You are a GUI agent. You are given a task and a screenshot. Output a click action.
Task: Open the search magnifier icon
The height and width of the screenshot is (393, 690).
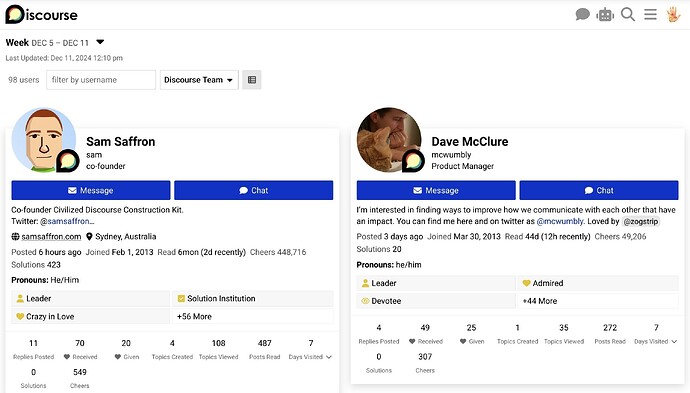pyautogui.click(x=628, y=15)
